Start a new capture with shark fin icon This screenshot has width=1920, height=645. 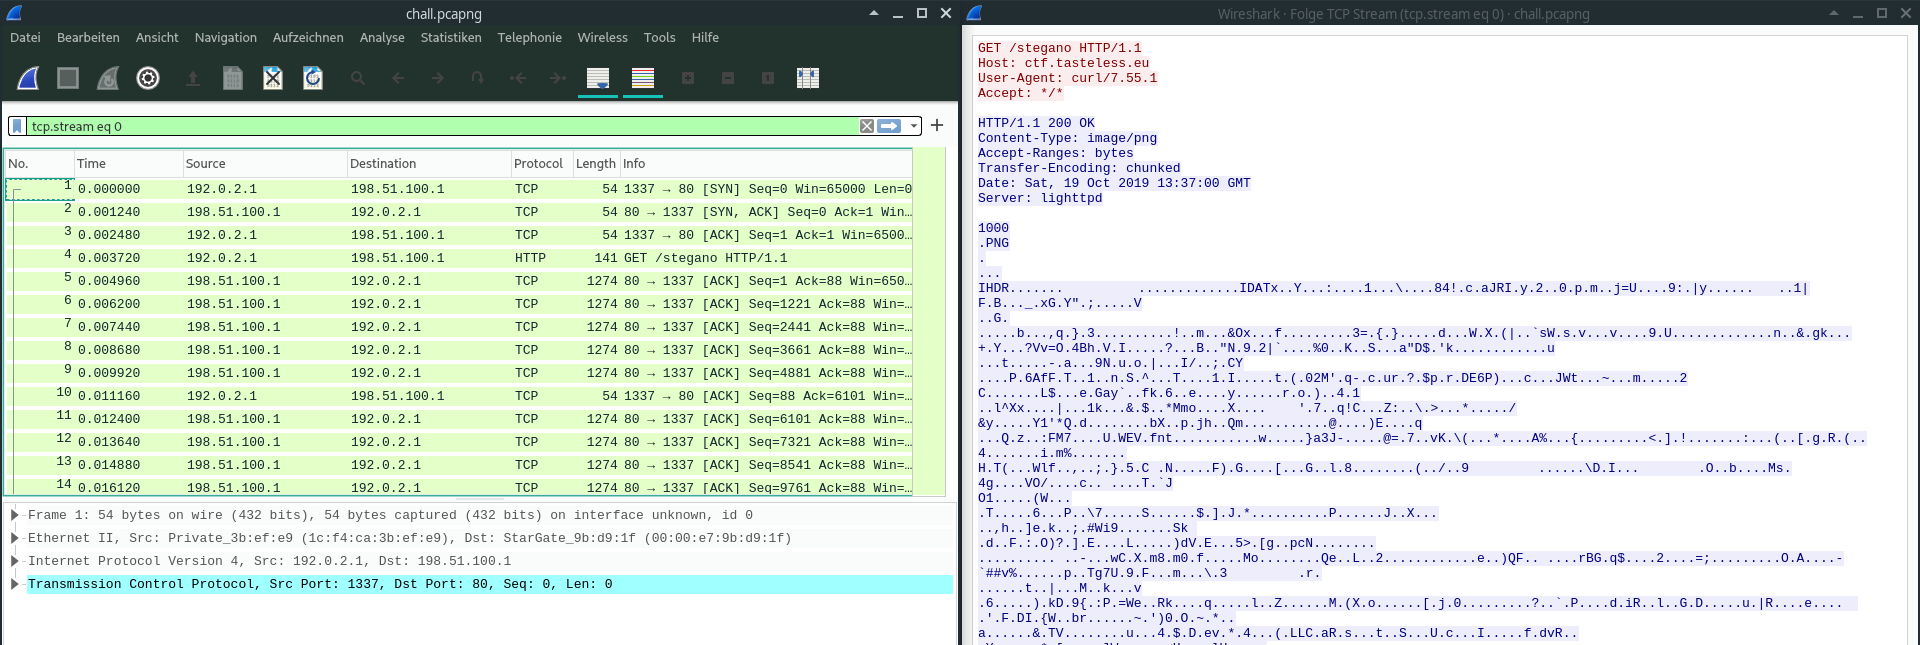click(x=28, y=78)
